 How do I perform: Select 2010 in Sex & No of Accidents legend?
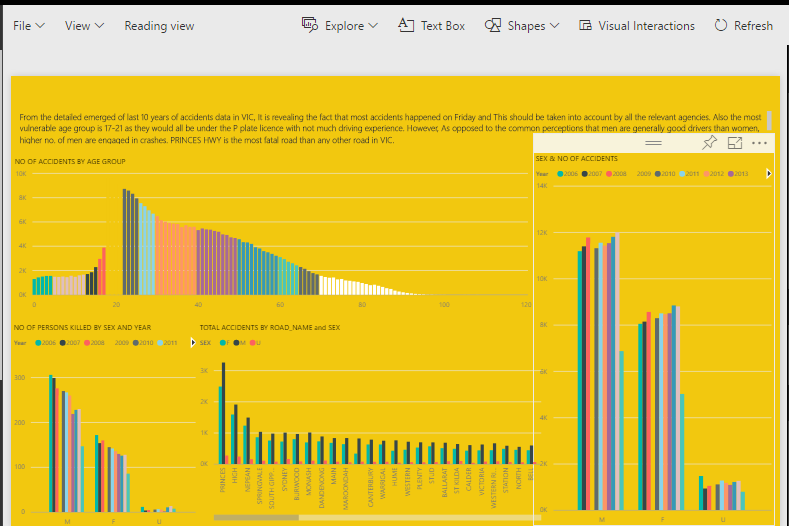[665, 174]
